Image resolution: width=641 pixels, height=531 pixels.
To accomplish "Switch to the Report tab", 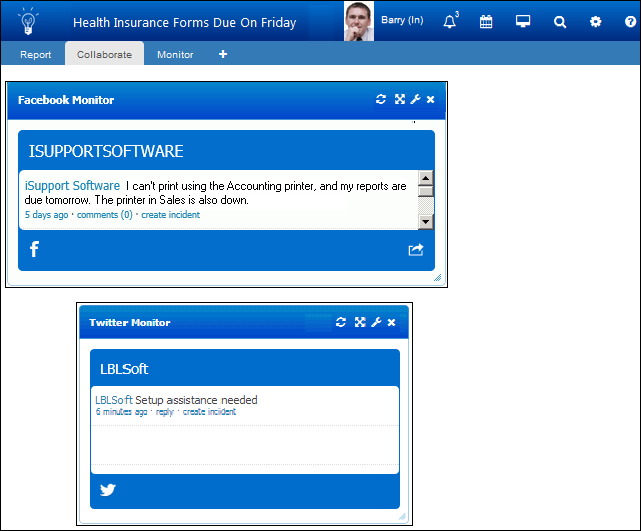I will tap(36, 54).
